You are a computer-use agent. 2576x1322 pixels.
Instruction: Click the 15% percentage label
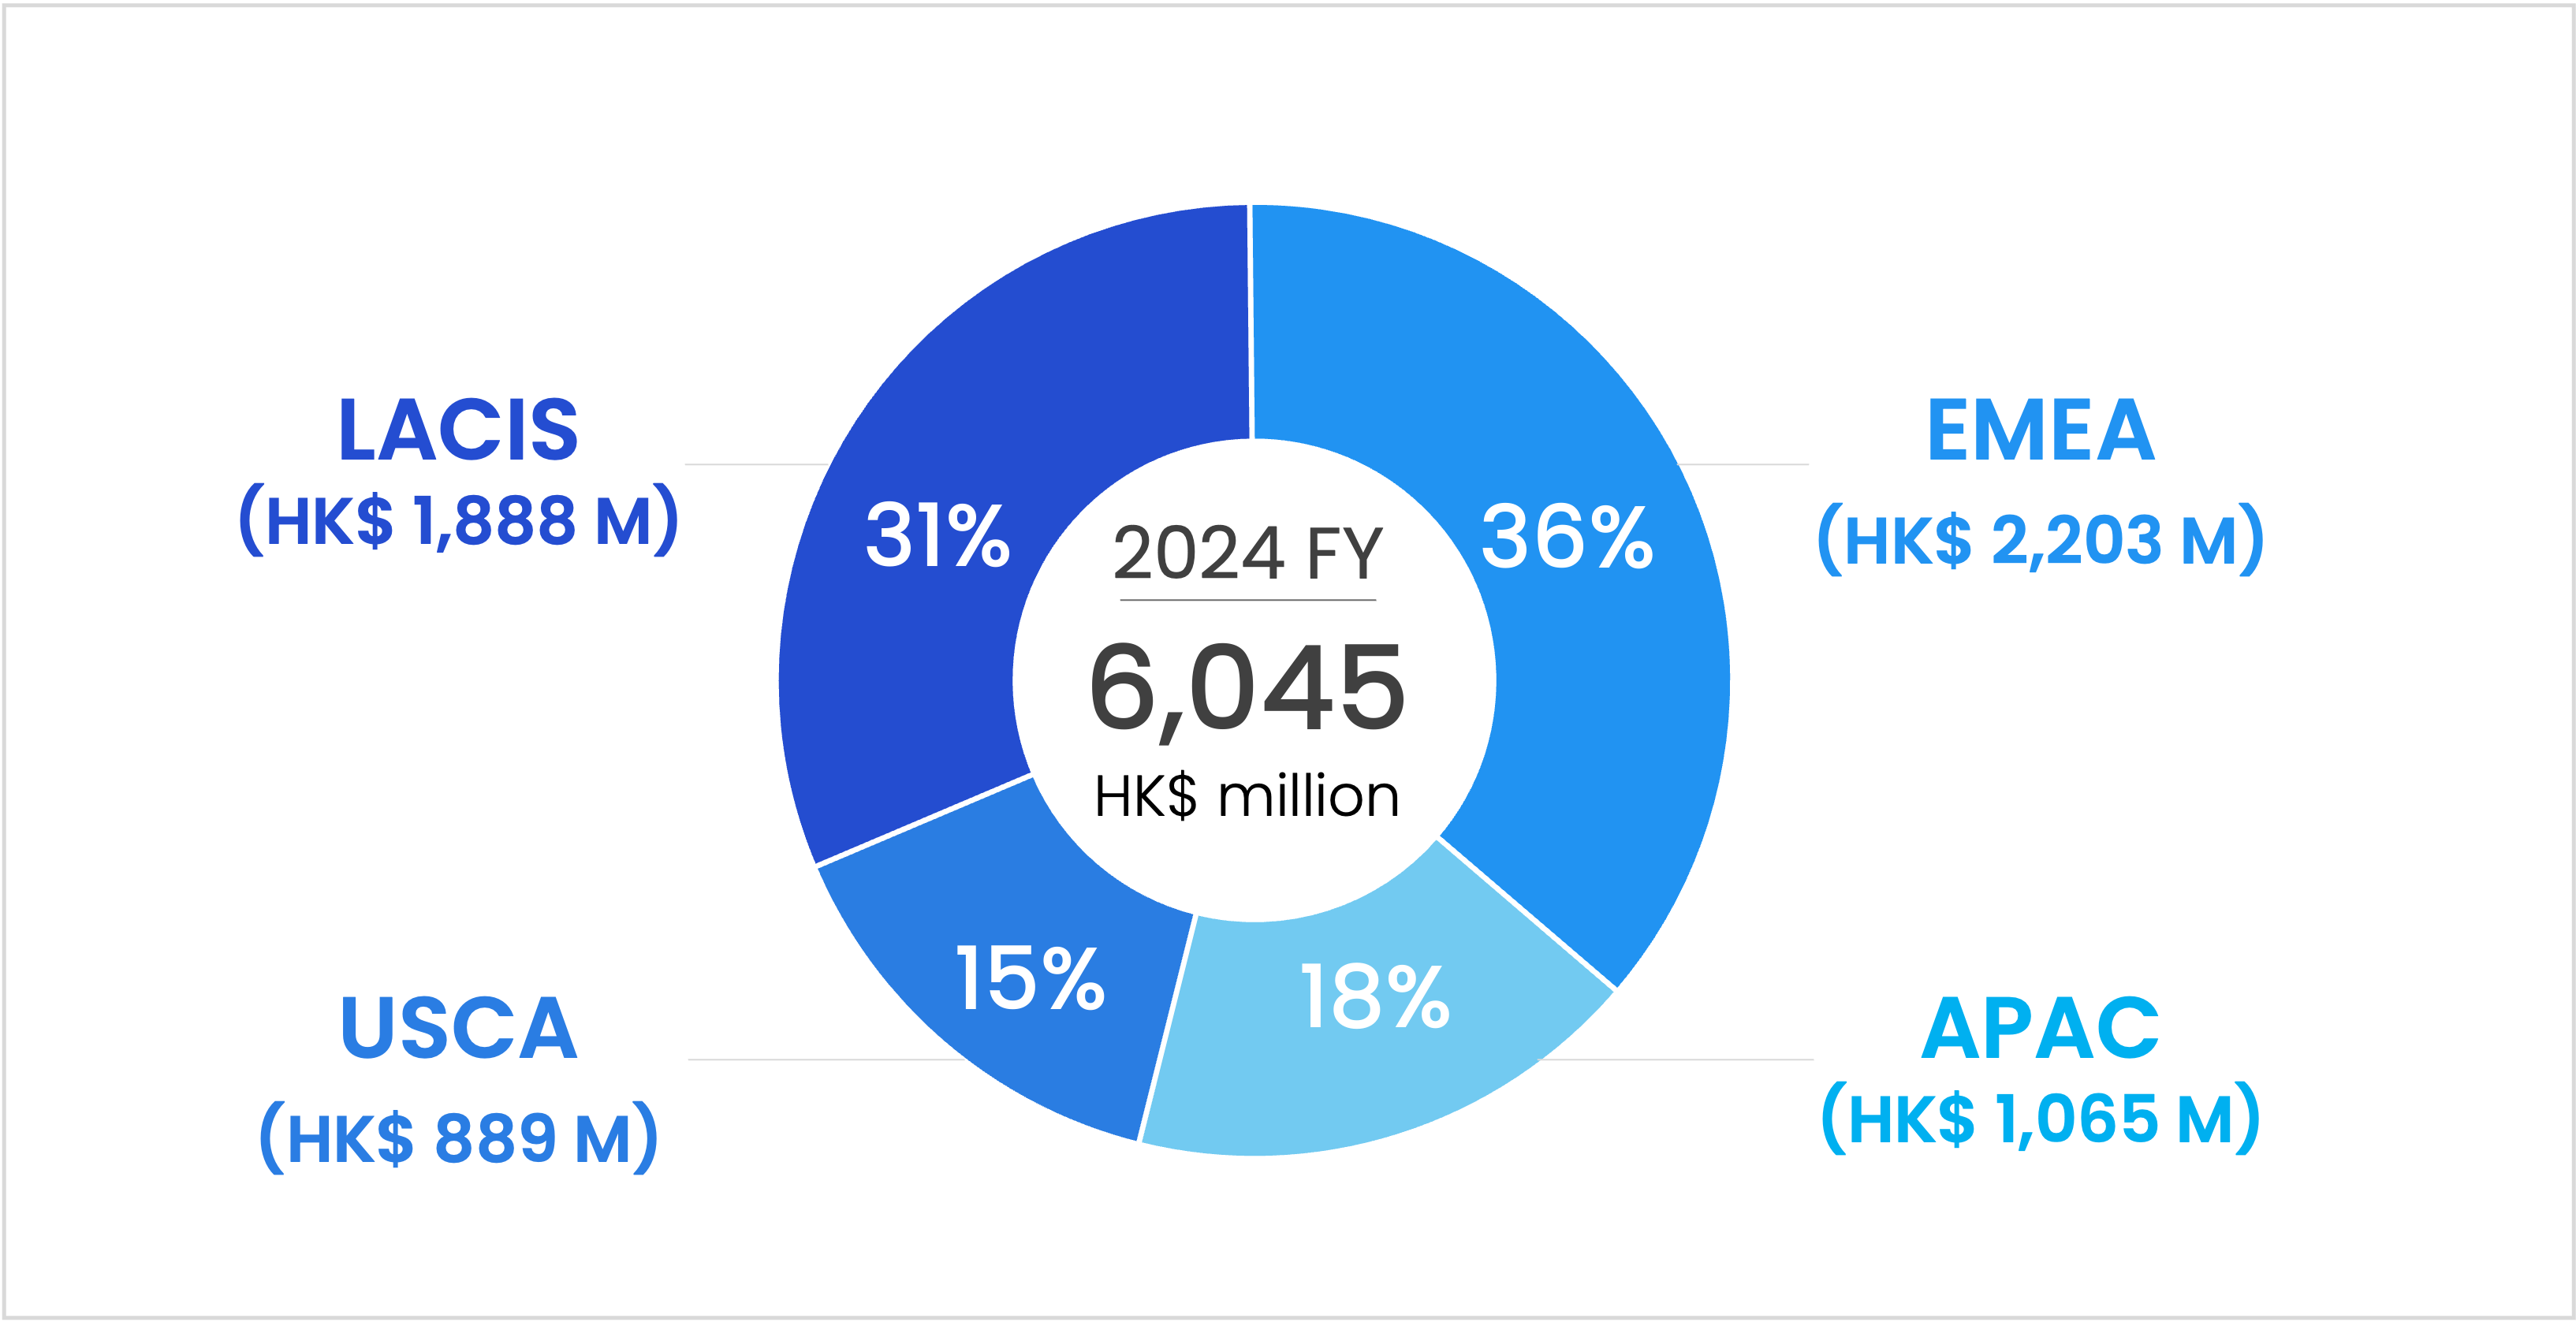(1030, 979)
